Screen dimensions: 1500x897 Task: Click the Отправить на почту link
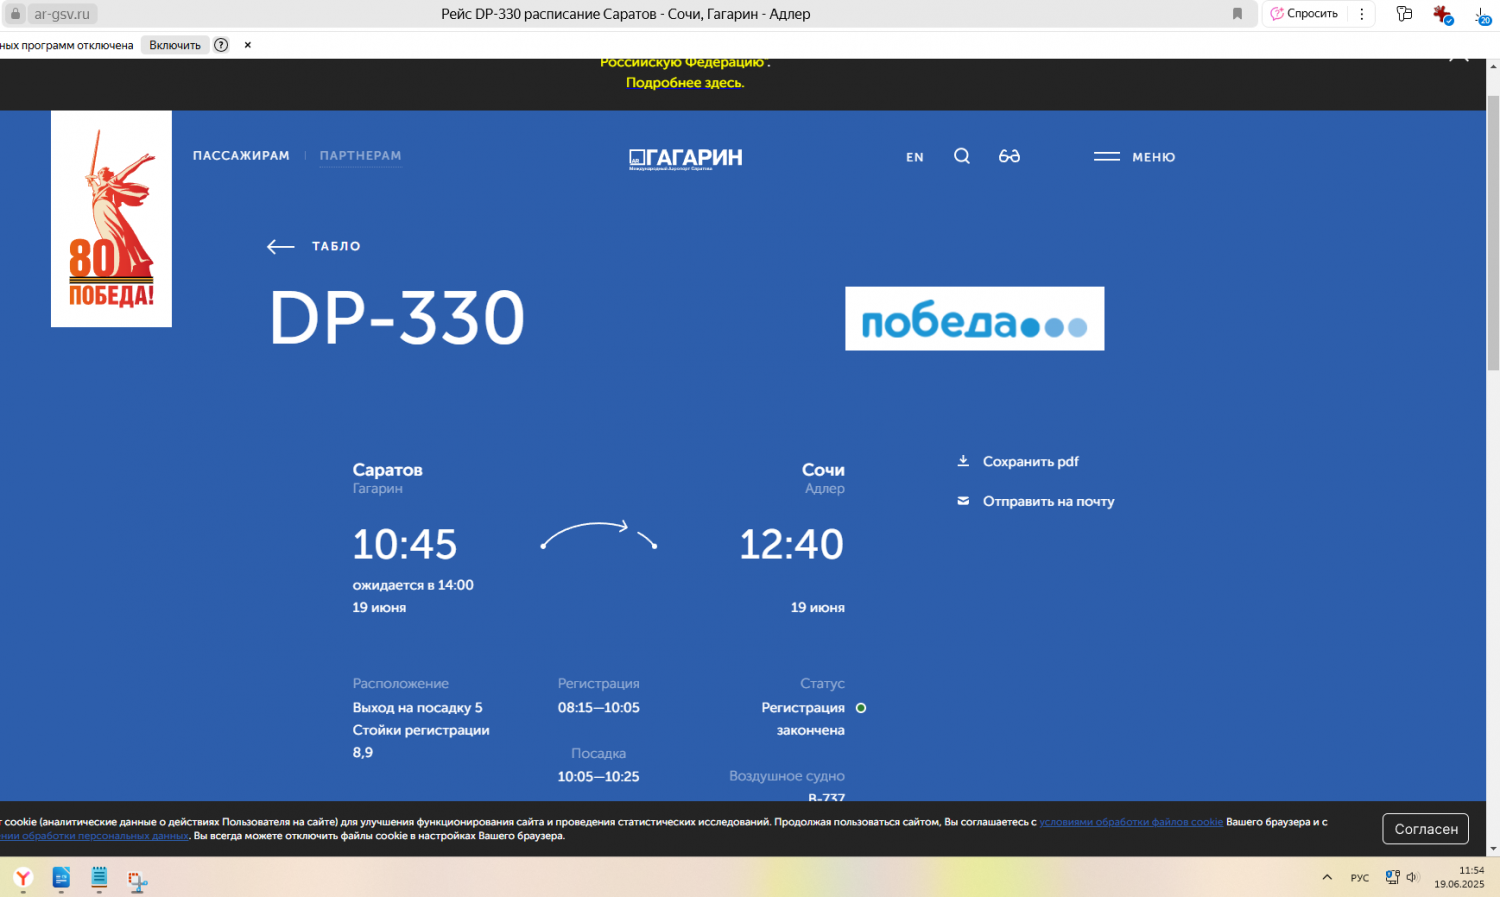[1035, 501]
